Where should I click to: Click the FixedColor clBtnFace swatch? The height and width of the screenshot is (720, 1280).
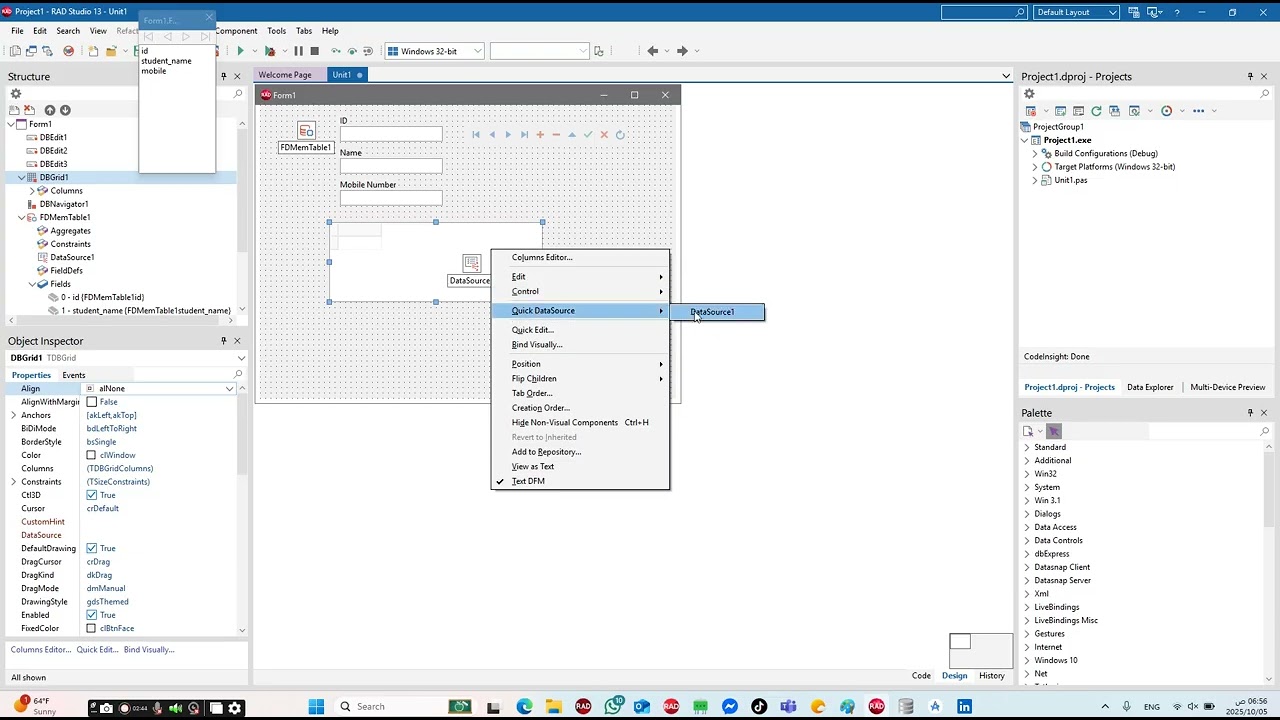[92, 628]
